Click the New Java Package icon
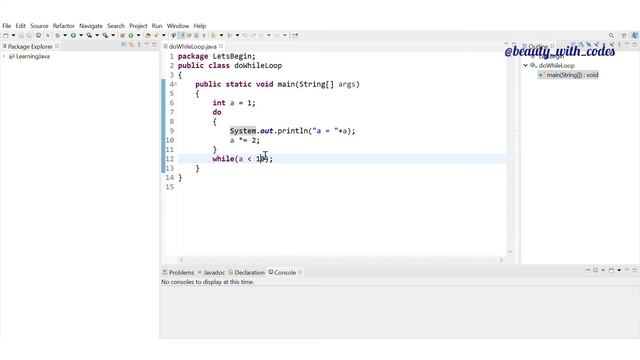 [x=122, y=36]
